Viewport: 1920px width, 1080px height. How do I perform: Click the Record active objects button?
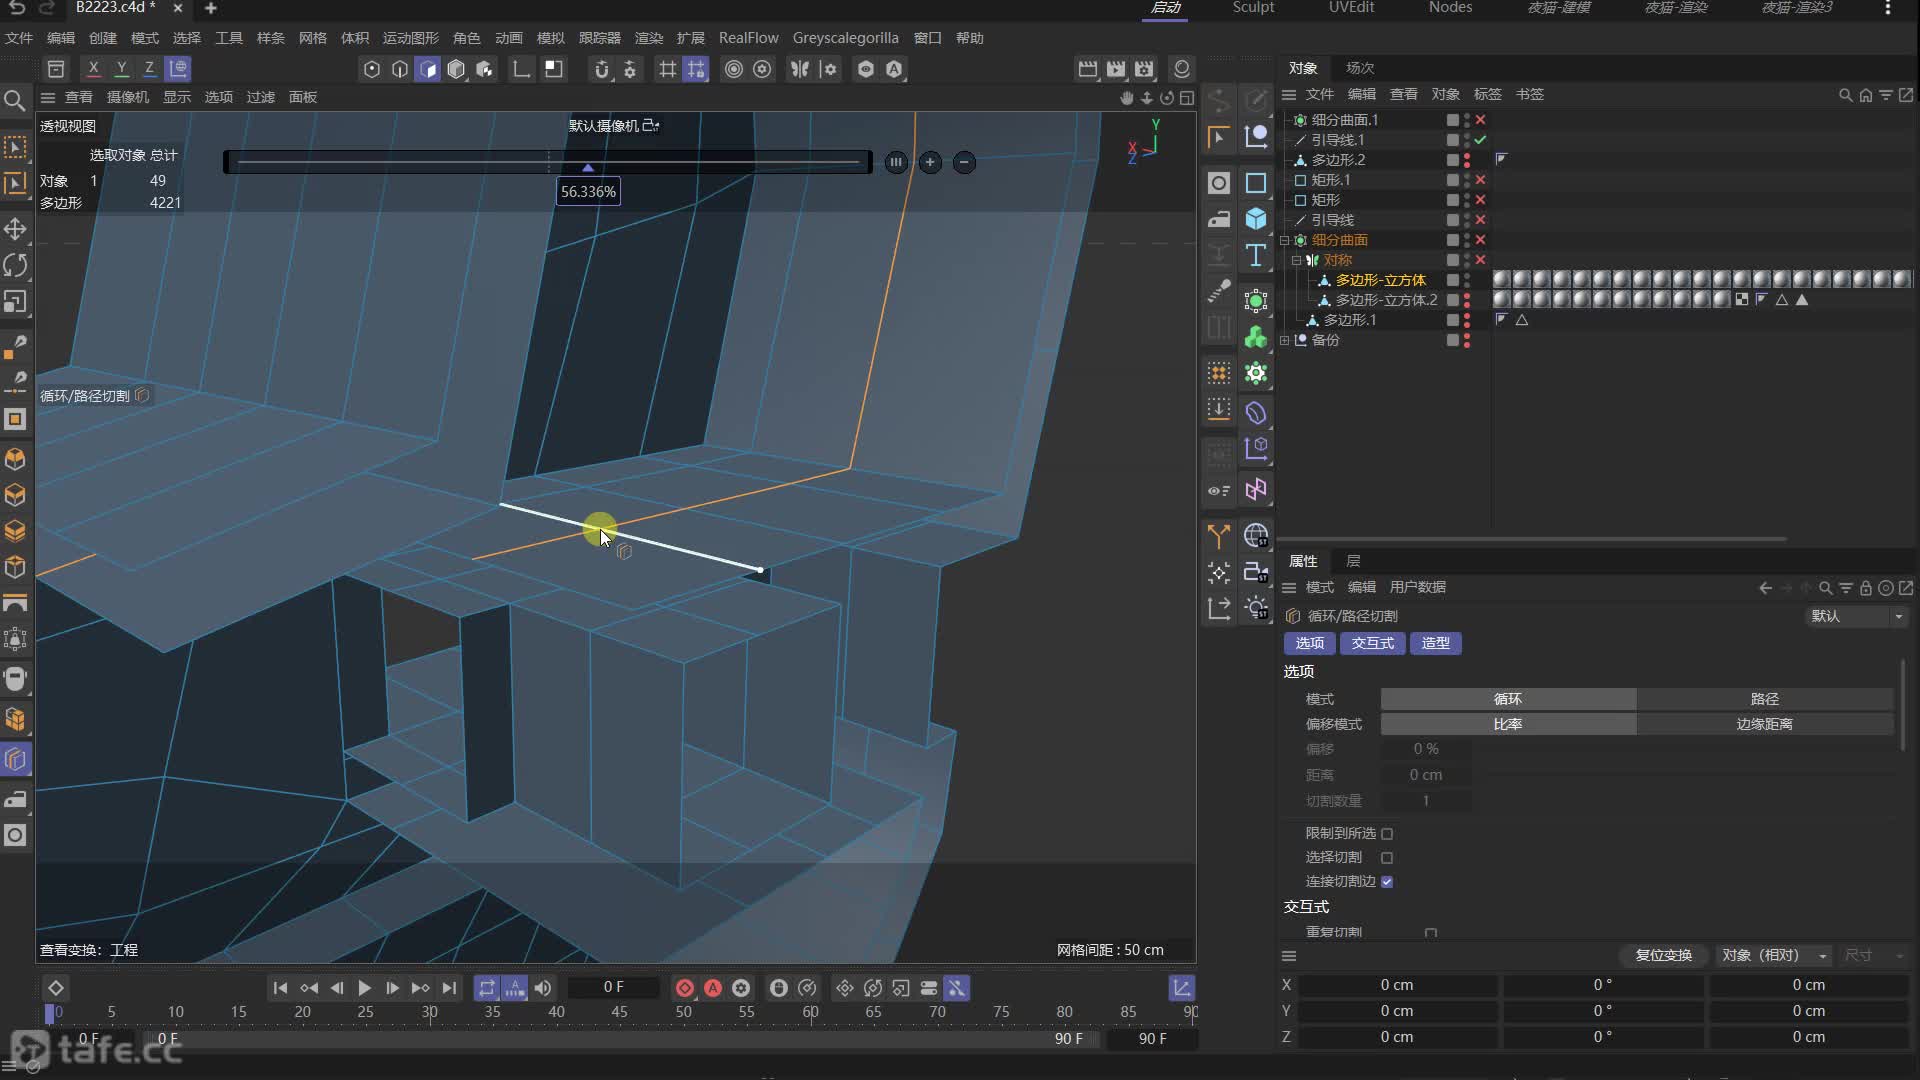point(685,988)
